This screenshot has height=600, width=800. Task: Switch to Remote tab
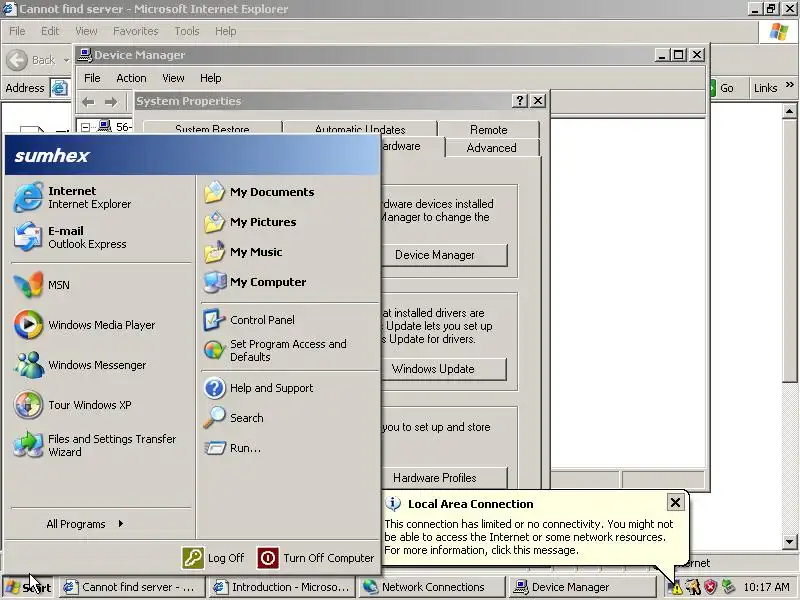(488, 130)
